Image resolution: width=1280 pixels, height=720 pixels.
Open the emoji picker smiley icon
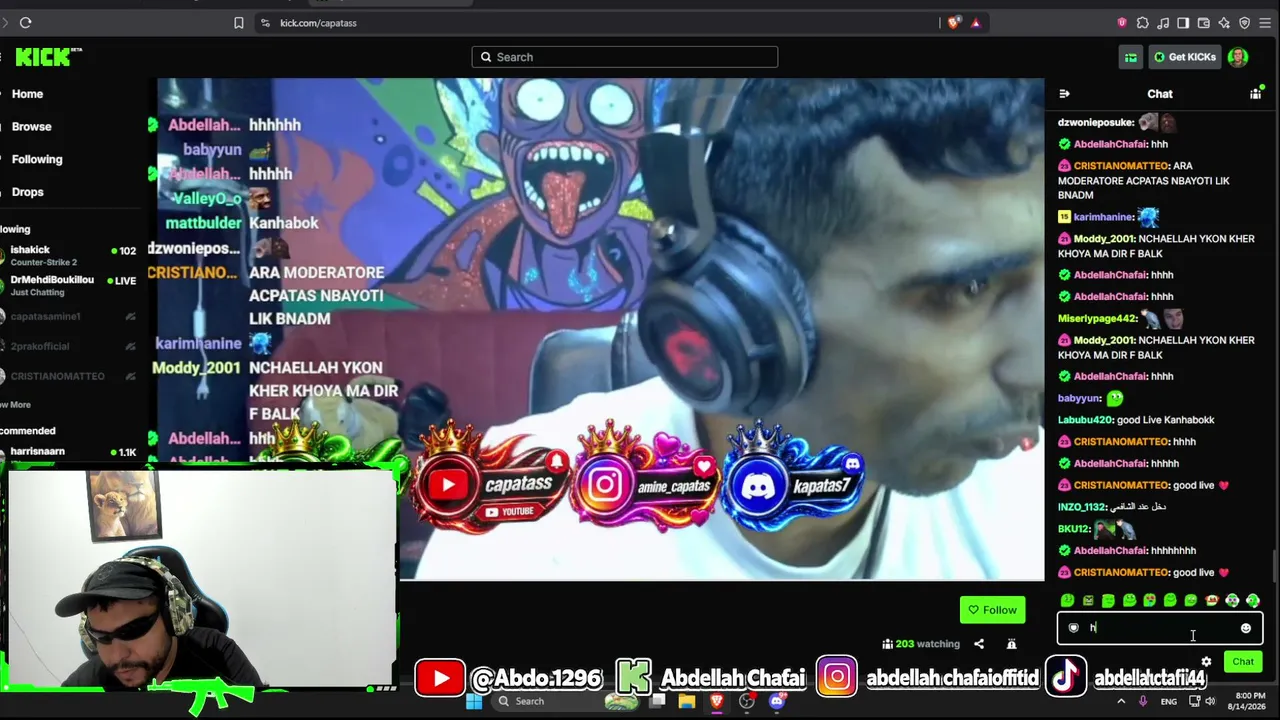coord(1246,628)
